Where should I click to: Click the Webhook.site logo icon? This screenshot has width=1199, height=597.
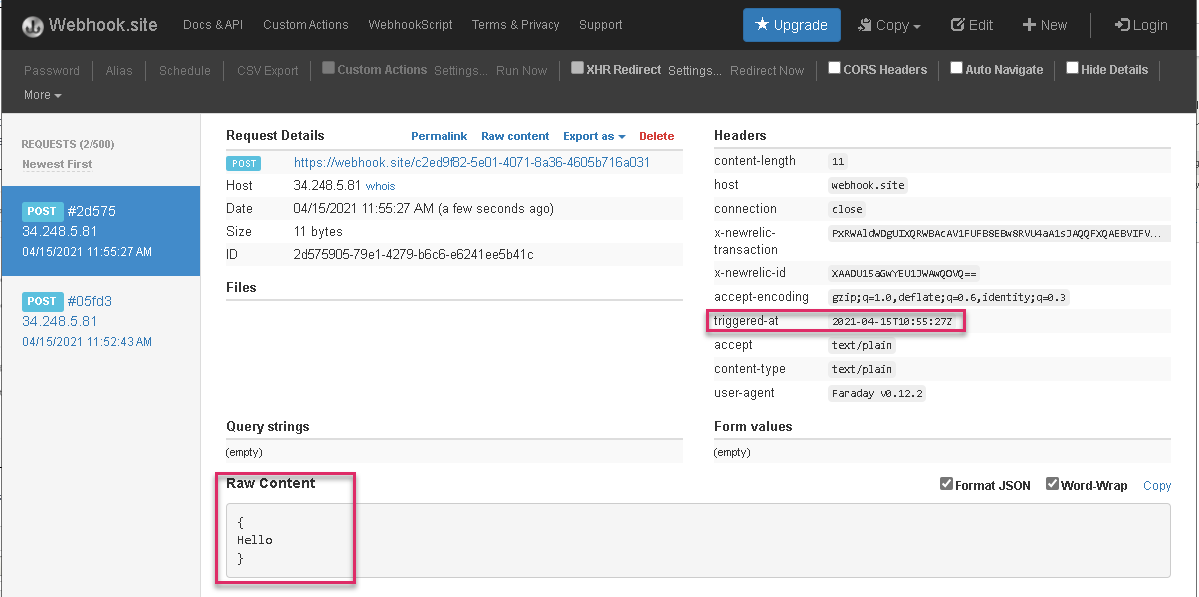(x=33, y=26)
